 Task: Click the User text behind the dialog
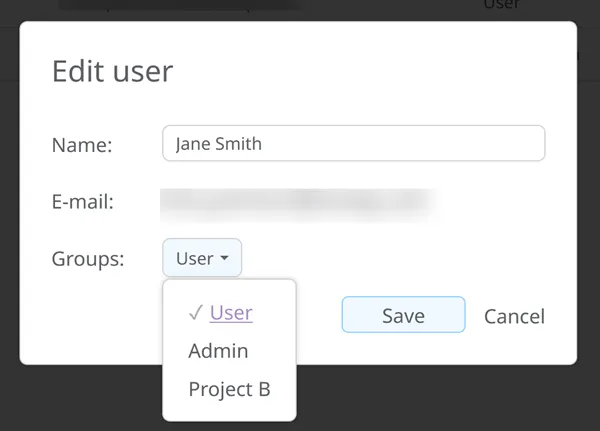pos(501,5)
